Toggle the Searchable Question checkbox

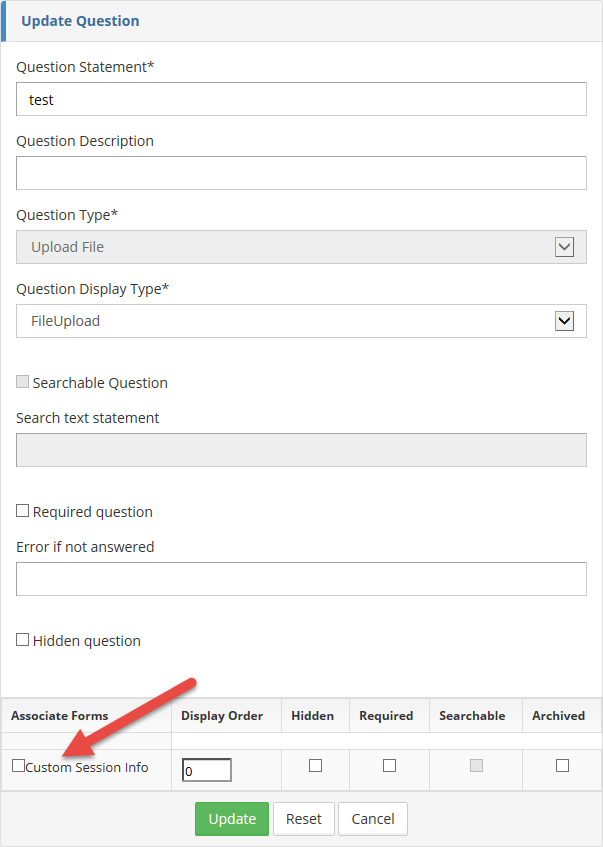click(23, 382)
